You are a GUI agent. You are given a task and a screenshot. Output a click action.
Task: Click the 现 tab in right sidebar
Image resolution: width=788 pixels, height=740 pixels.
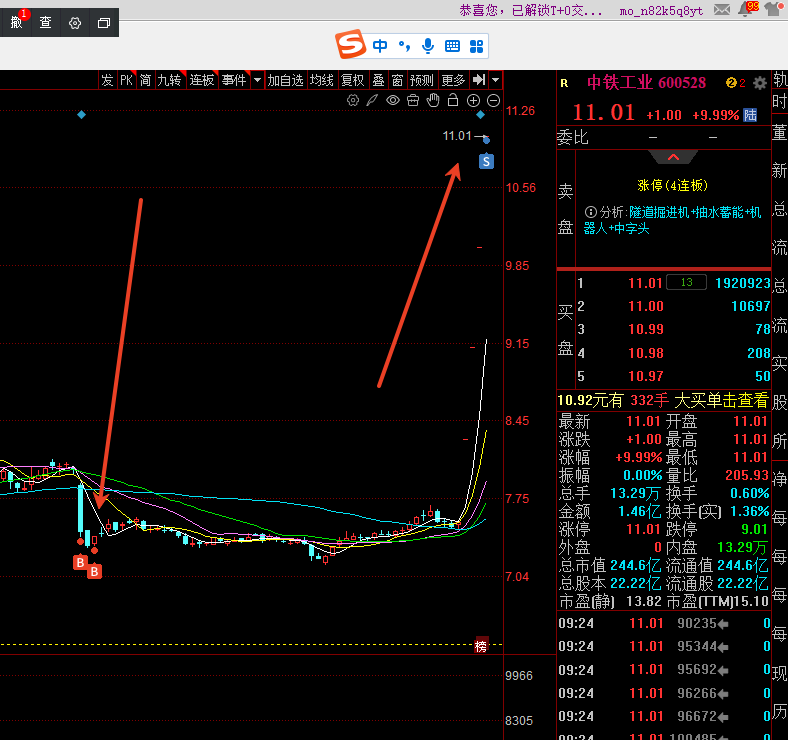(780, 673)
